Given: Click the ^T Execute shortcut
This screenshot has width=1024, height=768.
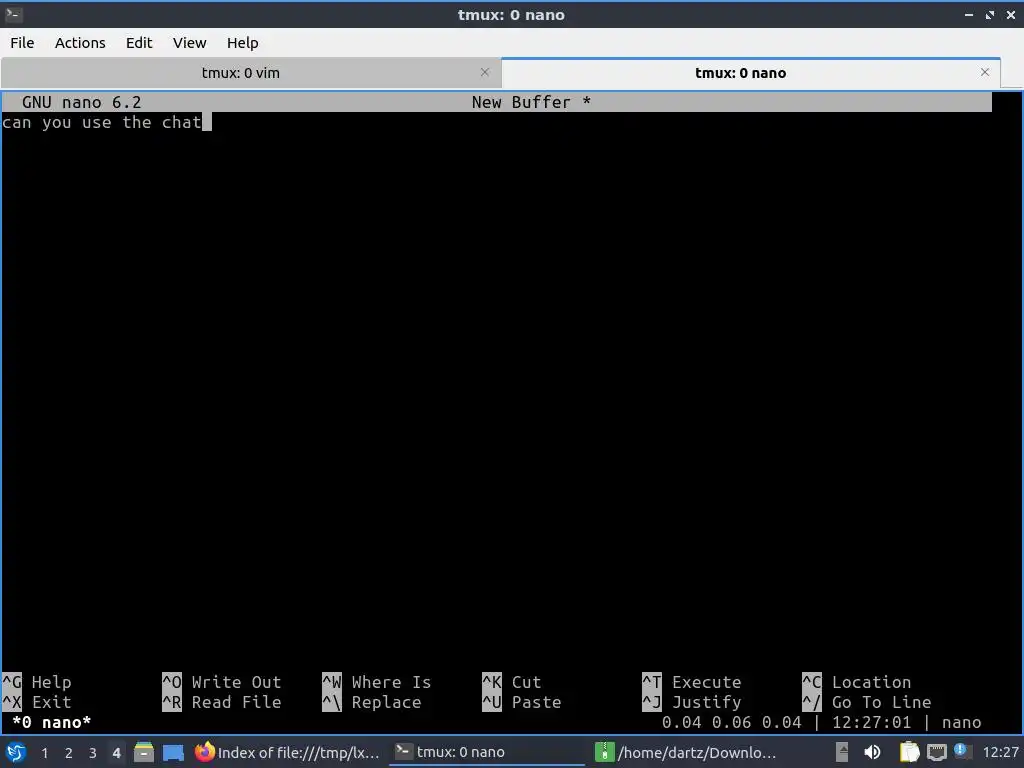Looking at the screenshot, I should pos(692,682).
